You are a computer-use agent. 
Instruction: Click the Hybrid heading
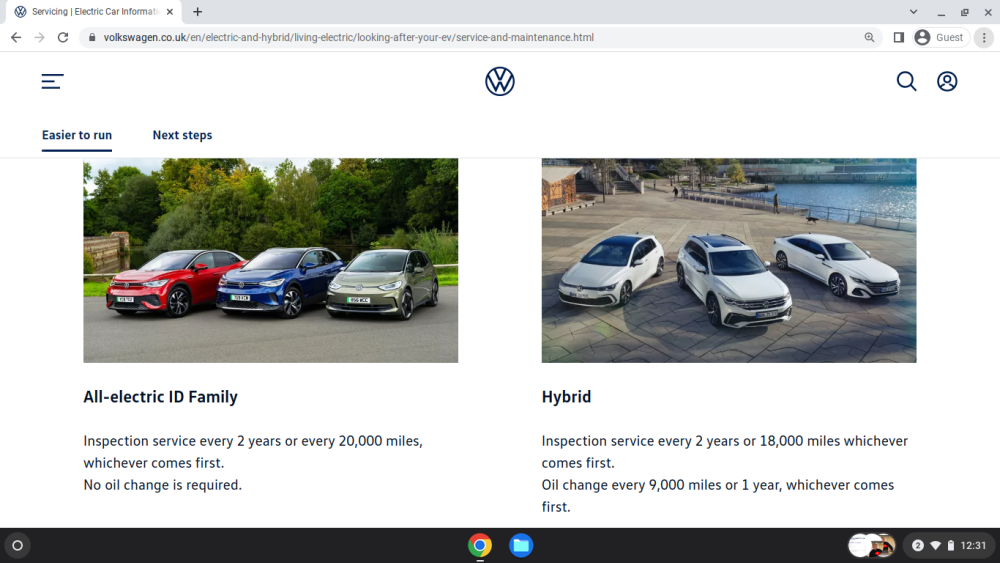click(566, 397)
